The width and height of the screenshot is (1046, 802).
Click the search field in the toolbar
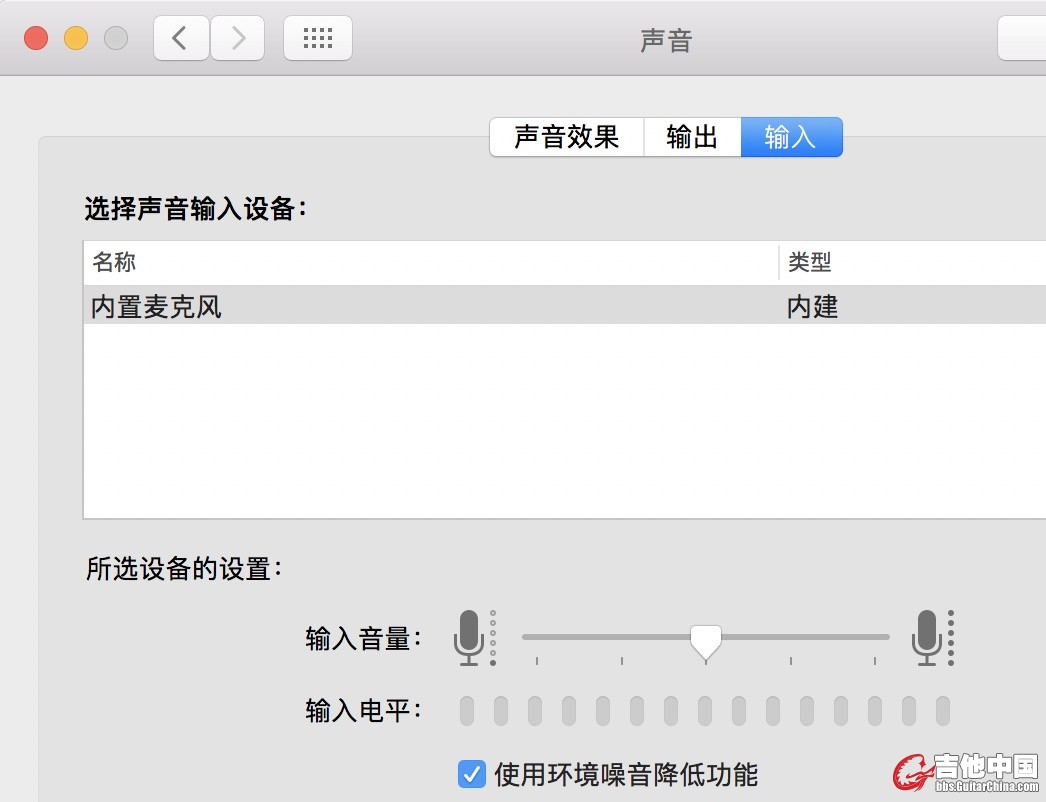1022,39
